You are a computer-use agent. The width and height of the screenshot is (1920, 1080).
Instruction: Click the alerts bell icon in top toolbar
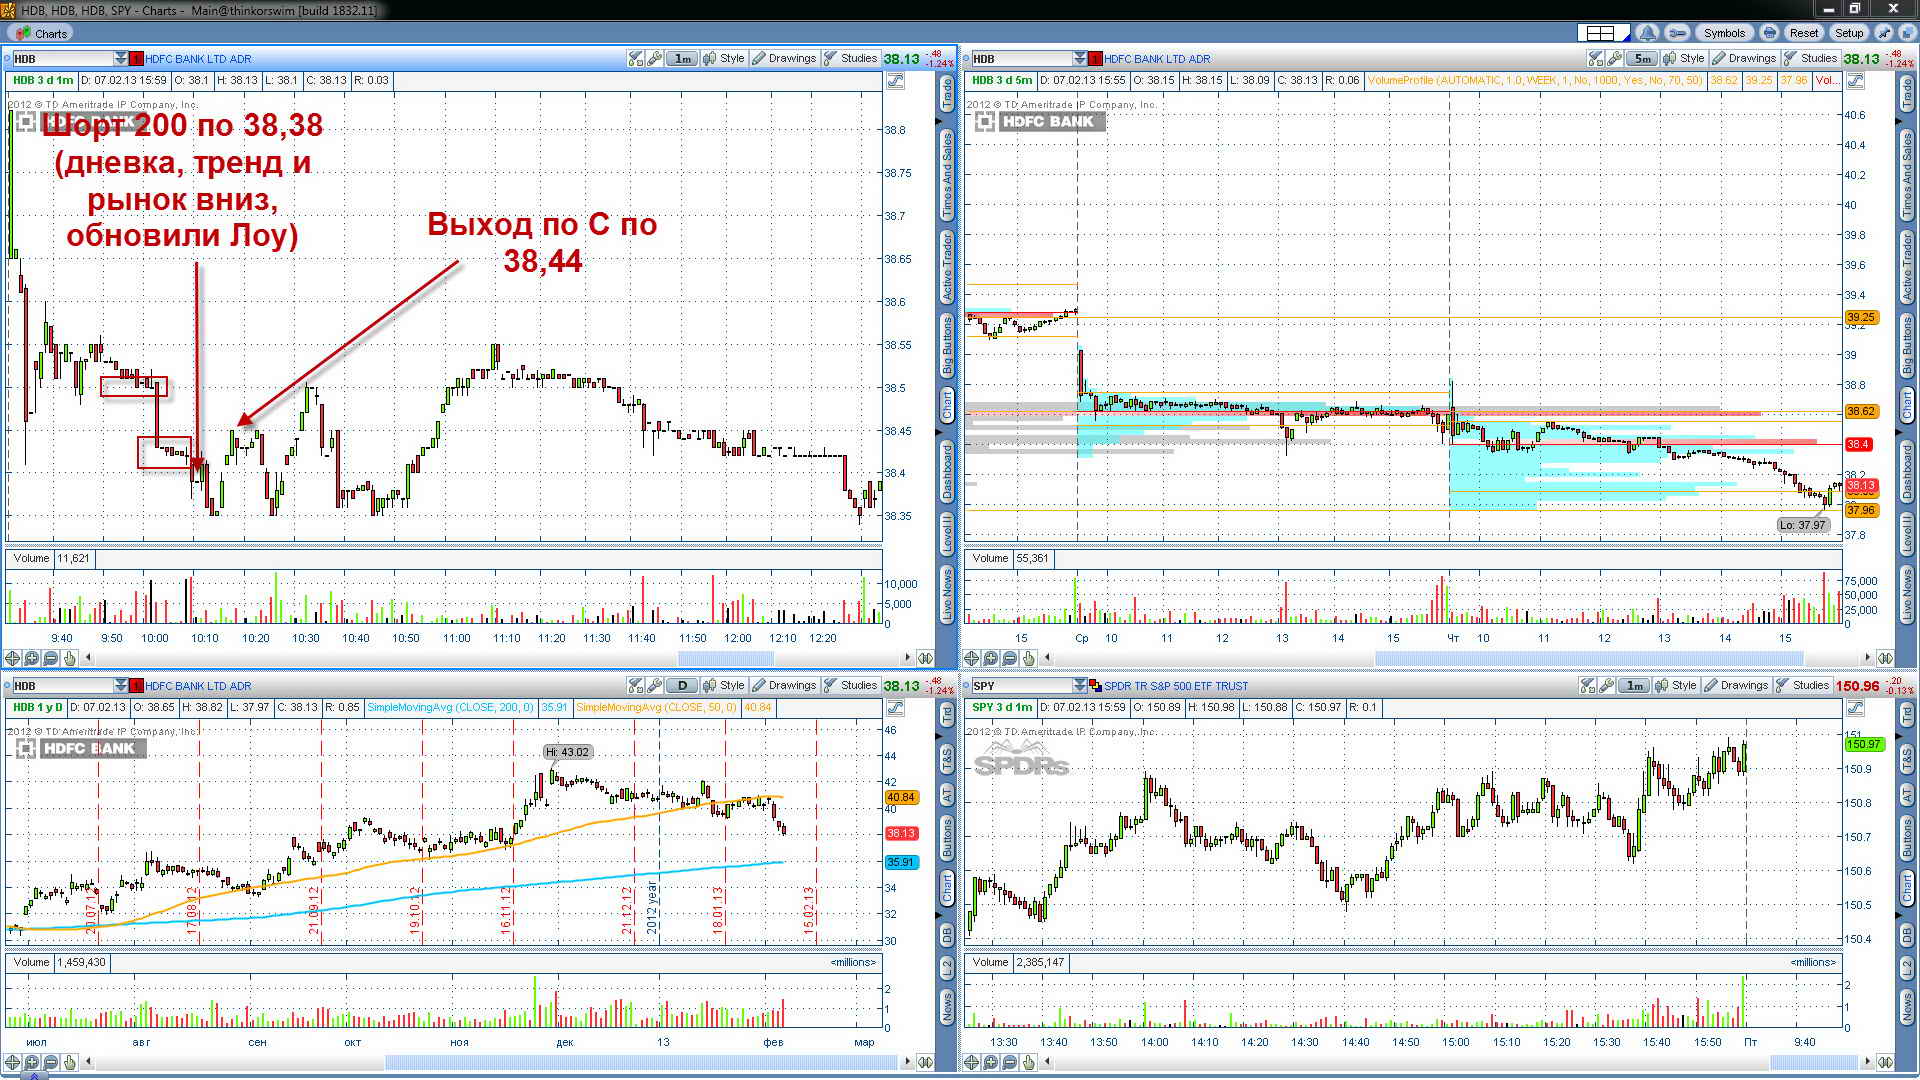pos(1648,33)
